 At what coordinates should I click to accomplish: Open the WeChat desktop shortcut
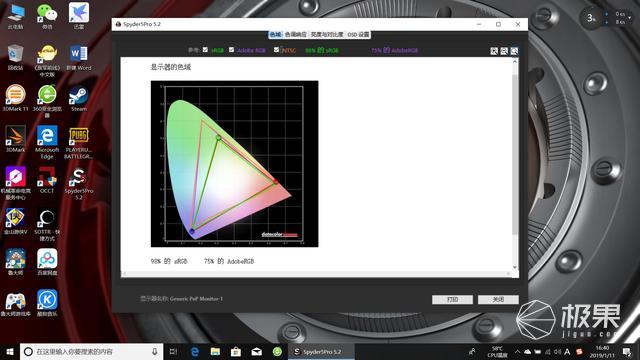47,16
